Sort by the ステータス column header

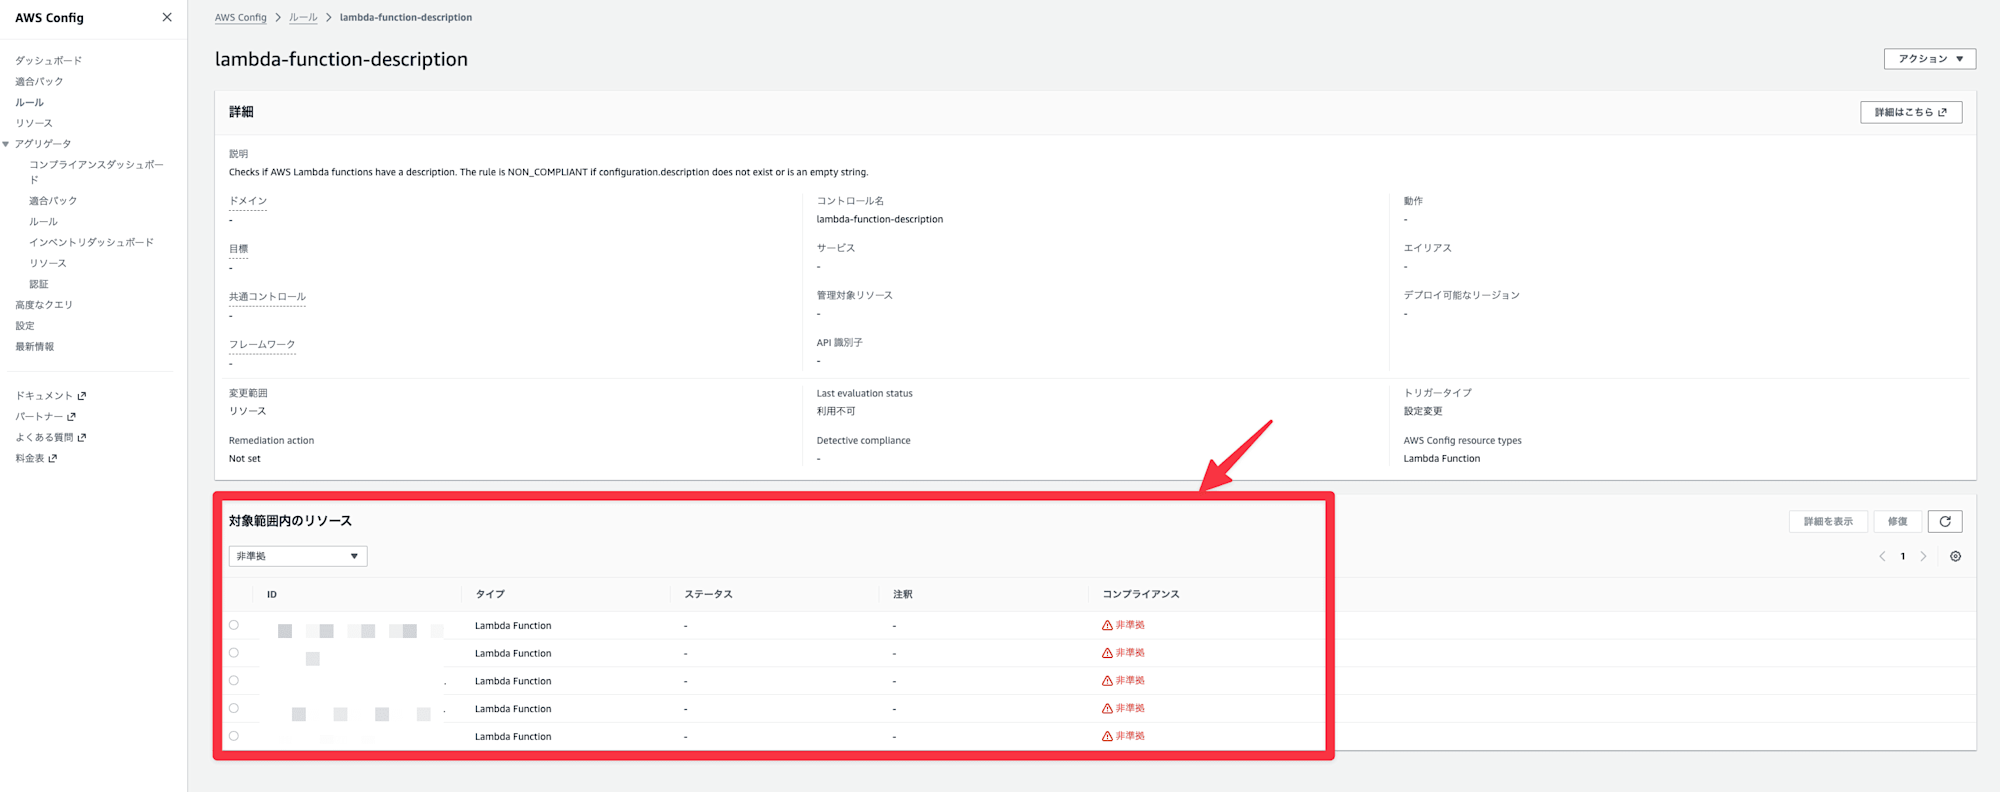(x=708, y=595)
